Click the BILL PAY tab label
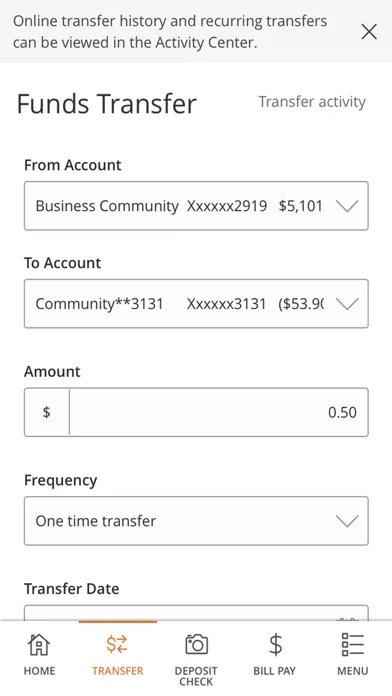The image size is (392, 696). [x=274, y=670]
